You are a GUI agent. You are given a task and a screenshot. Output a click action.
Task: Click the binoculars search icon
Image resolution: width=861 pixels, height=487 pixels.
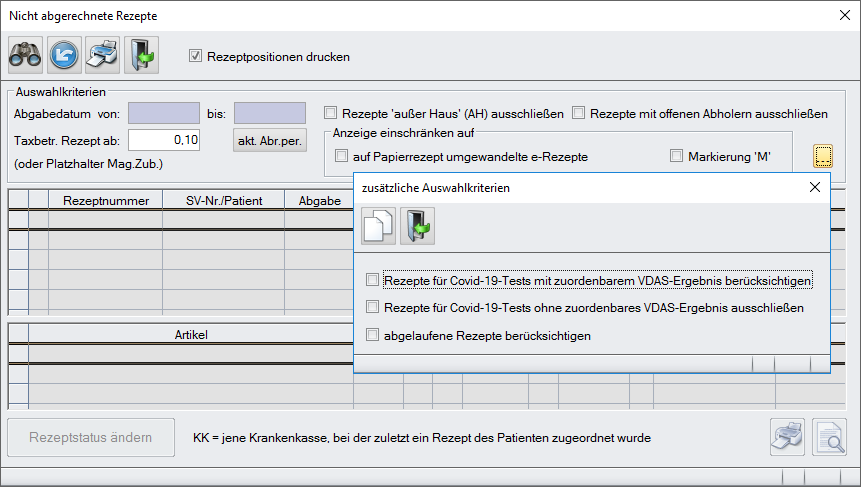(x=25, y=56)
